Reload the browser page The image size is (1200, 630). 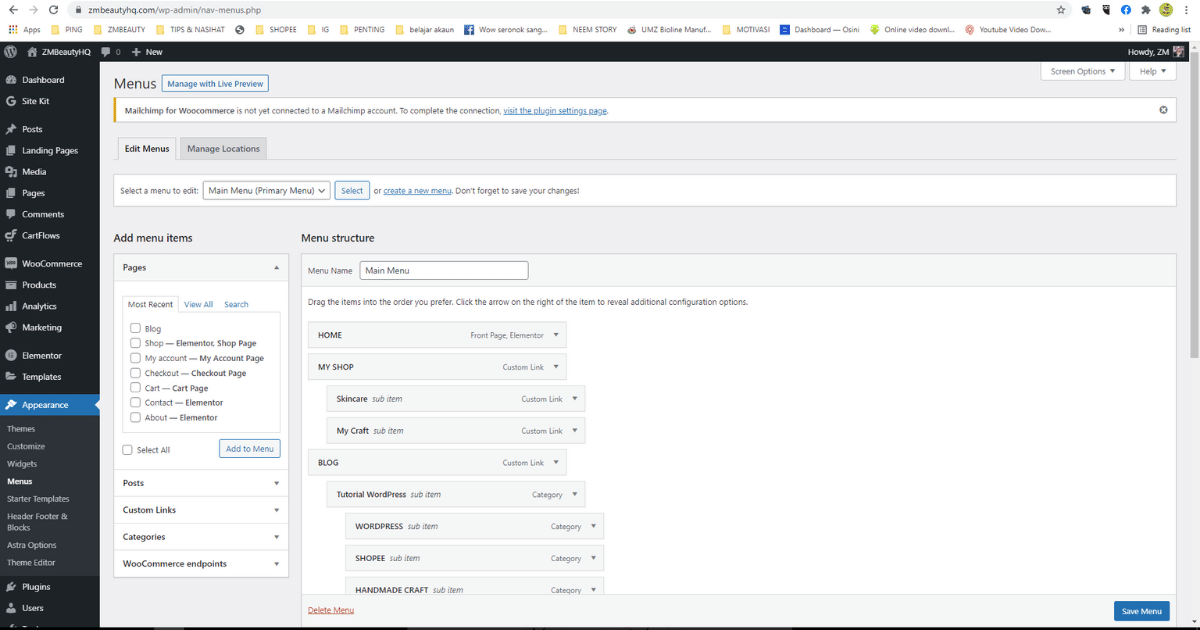click(x=53, y=9)
